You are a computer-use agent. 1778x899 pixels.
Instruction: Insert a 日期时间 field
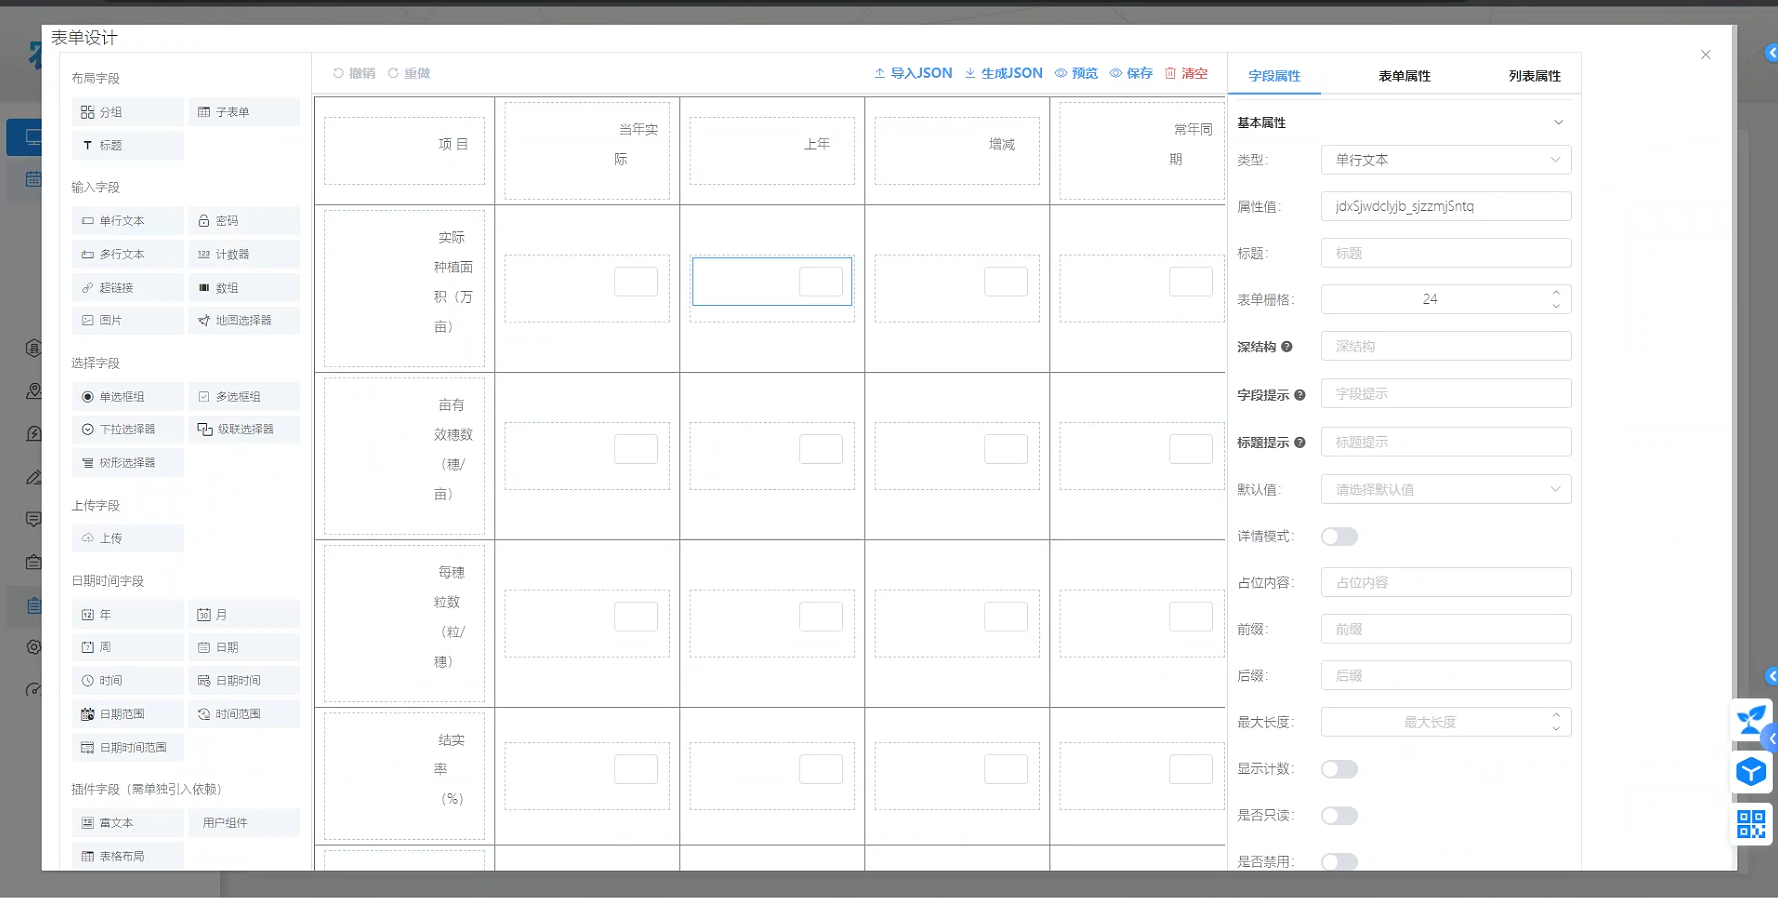(244, 681)
